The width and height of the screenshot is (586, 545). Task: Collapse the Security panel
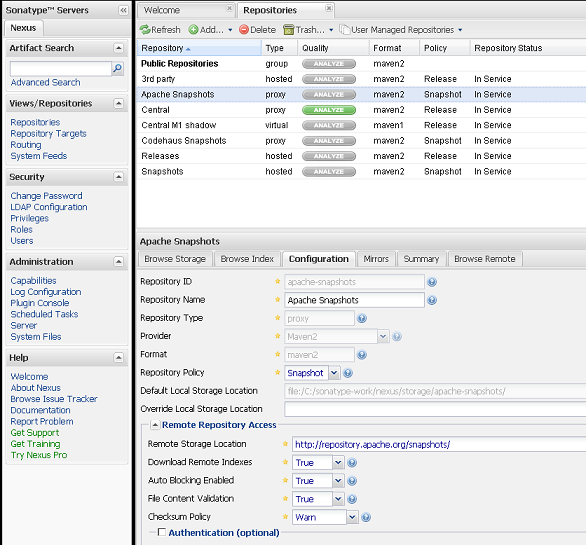click(x=118, y=176)
